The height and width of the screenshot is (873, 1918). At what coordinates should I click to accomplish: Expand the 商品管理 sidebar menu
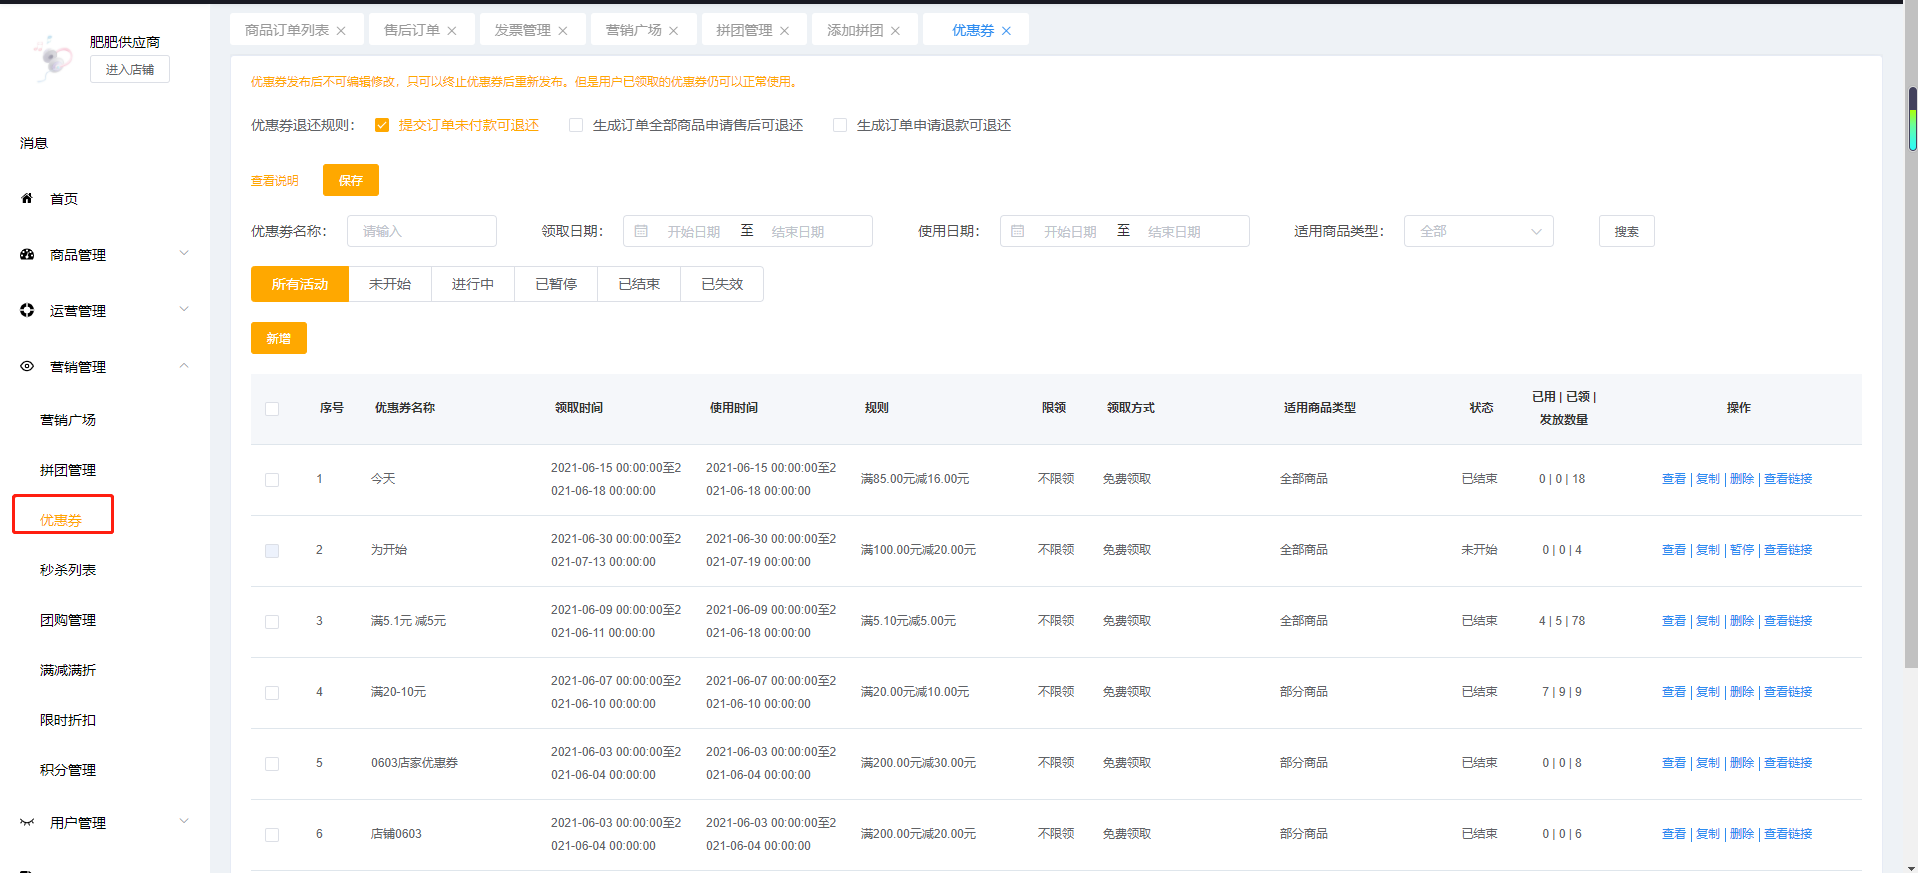point(184,254)
